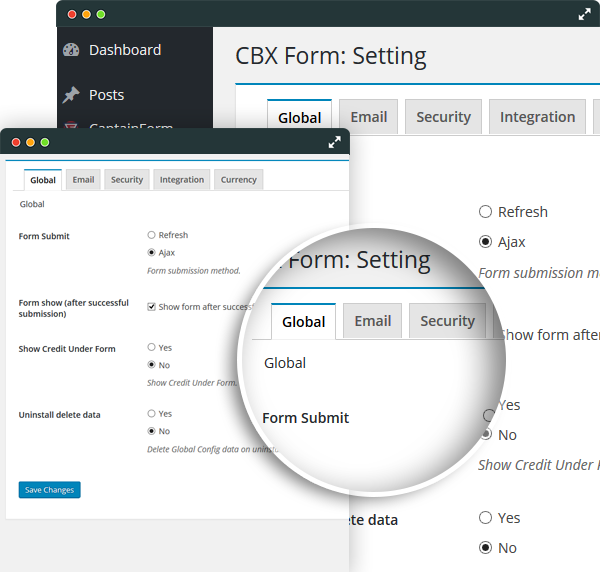Click the red close dot of back window
Image resolution: width=600 pixels, height=572 pixels.
click(72, 15)
